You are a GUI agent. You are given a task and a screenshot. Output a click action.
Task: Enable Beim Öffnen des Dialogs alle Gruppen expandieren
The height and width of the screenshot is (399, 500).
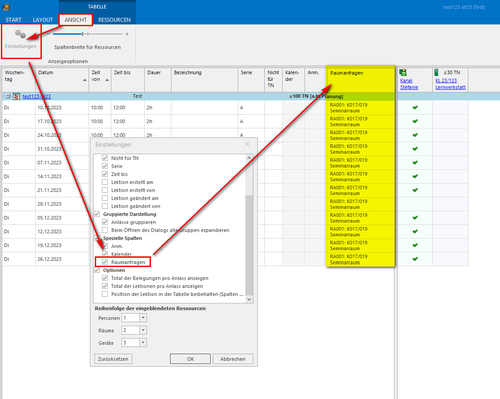coord(105,230)
